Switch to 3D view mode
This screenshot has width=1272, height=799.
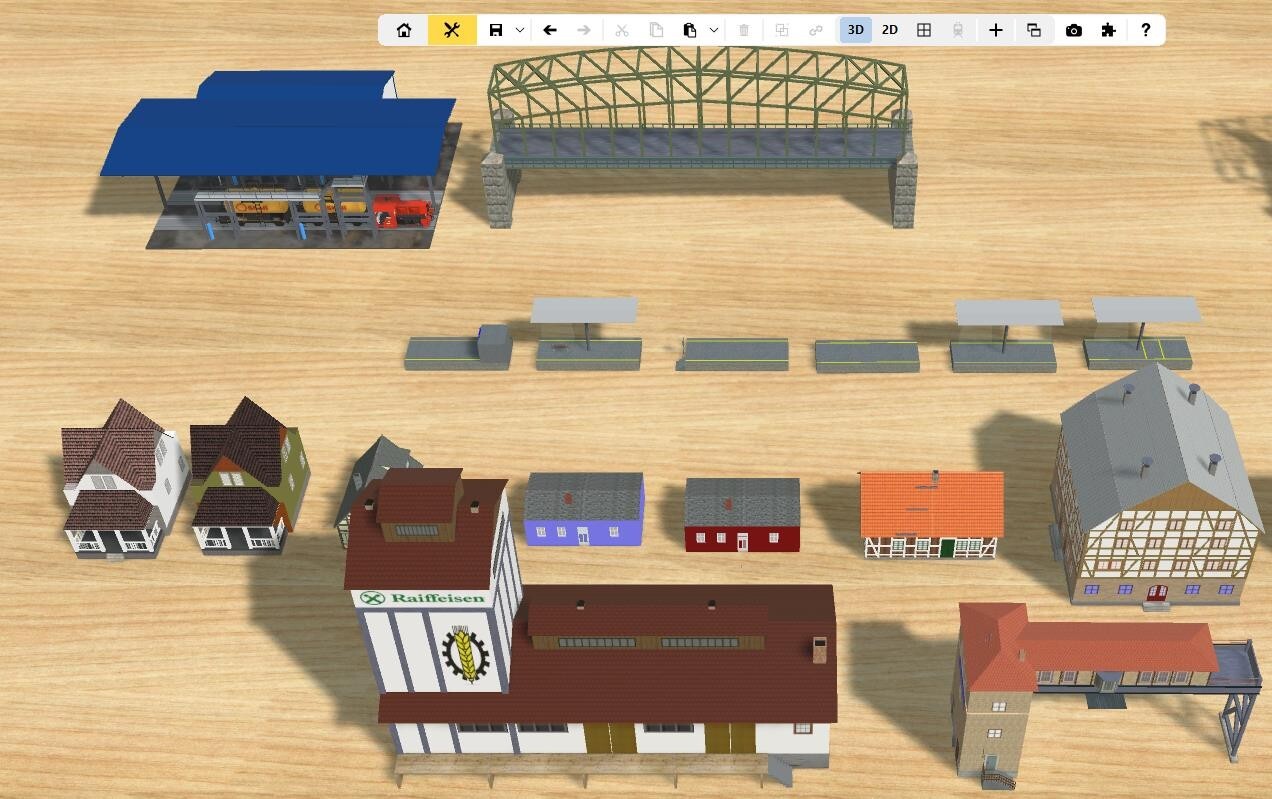(x=856, y=30)
